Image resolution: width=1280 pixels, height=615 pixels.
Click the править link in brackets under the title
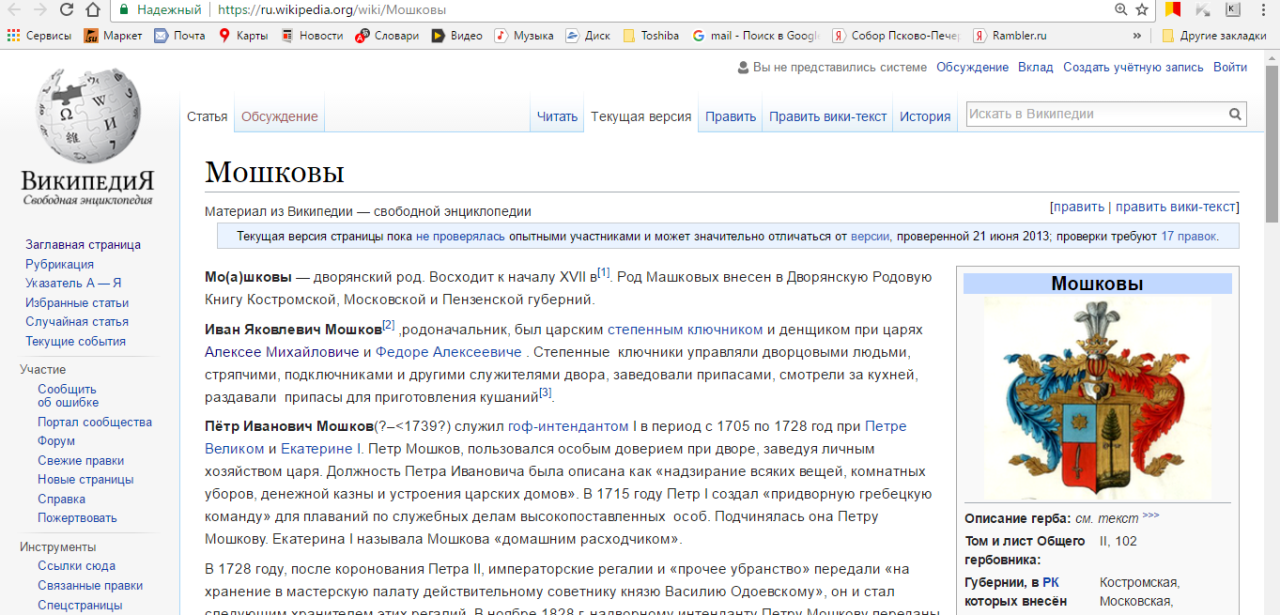click(1079, 207)
